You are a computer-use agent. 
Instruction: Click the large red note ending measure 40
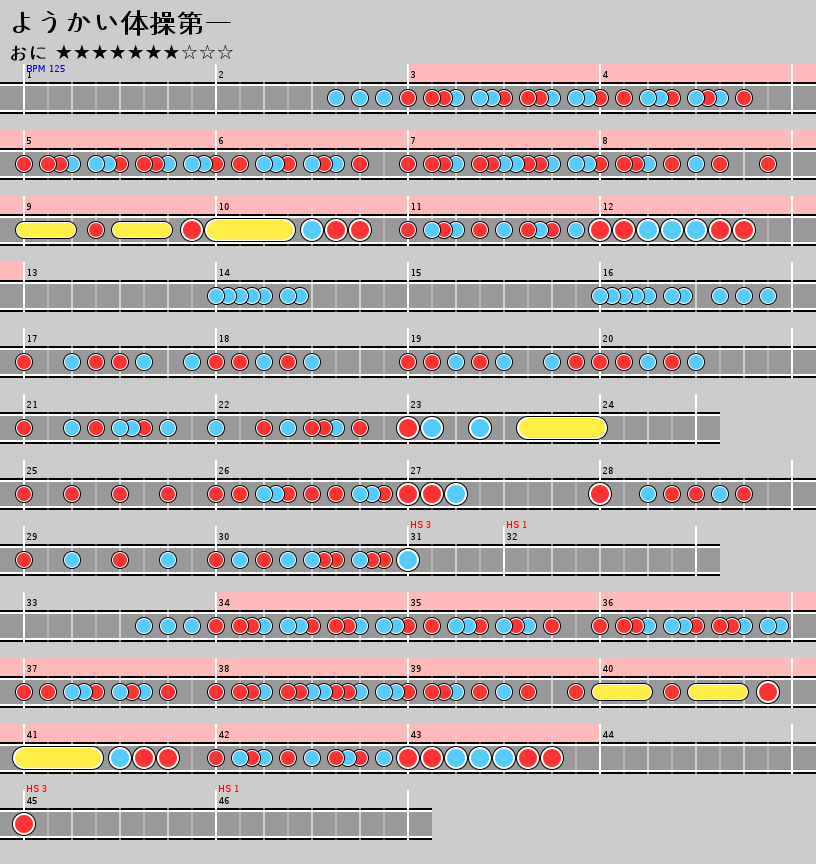click(x=768, y=692)
